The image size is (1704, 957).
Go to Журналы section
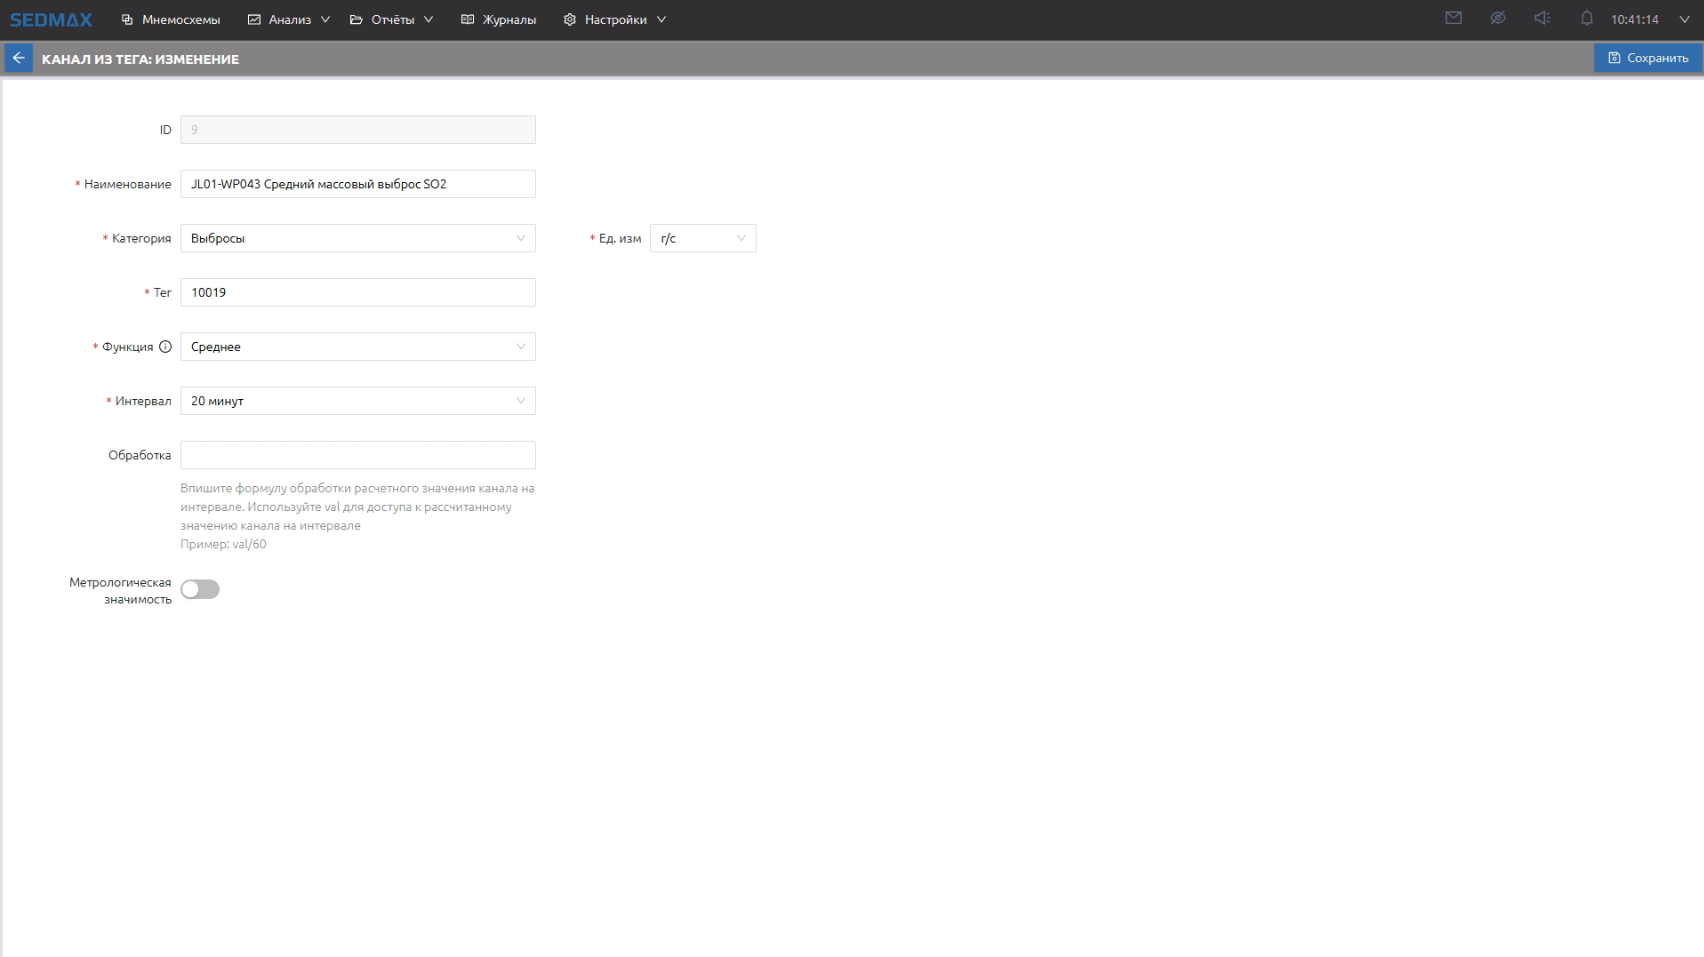point(499,20)
